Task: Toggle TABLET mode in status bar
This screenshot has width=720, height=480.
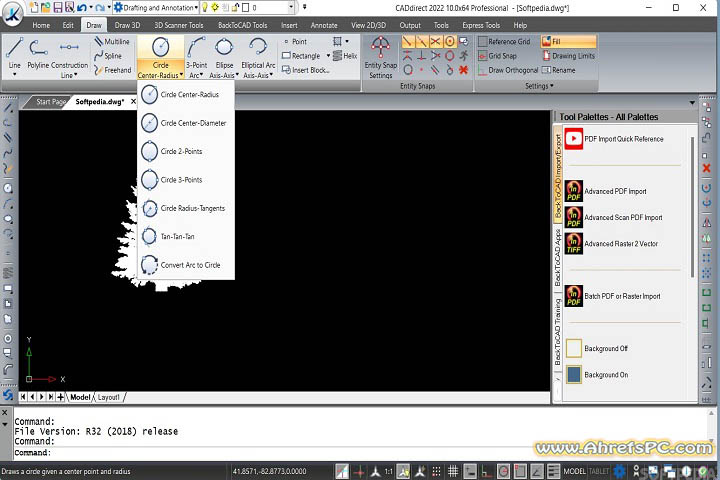Action: [599, 471]
